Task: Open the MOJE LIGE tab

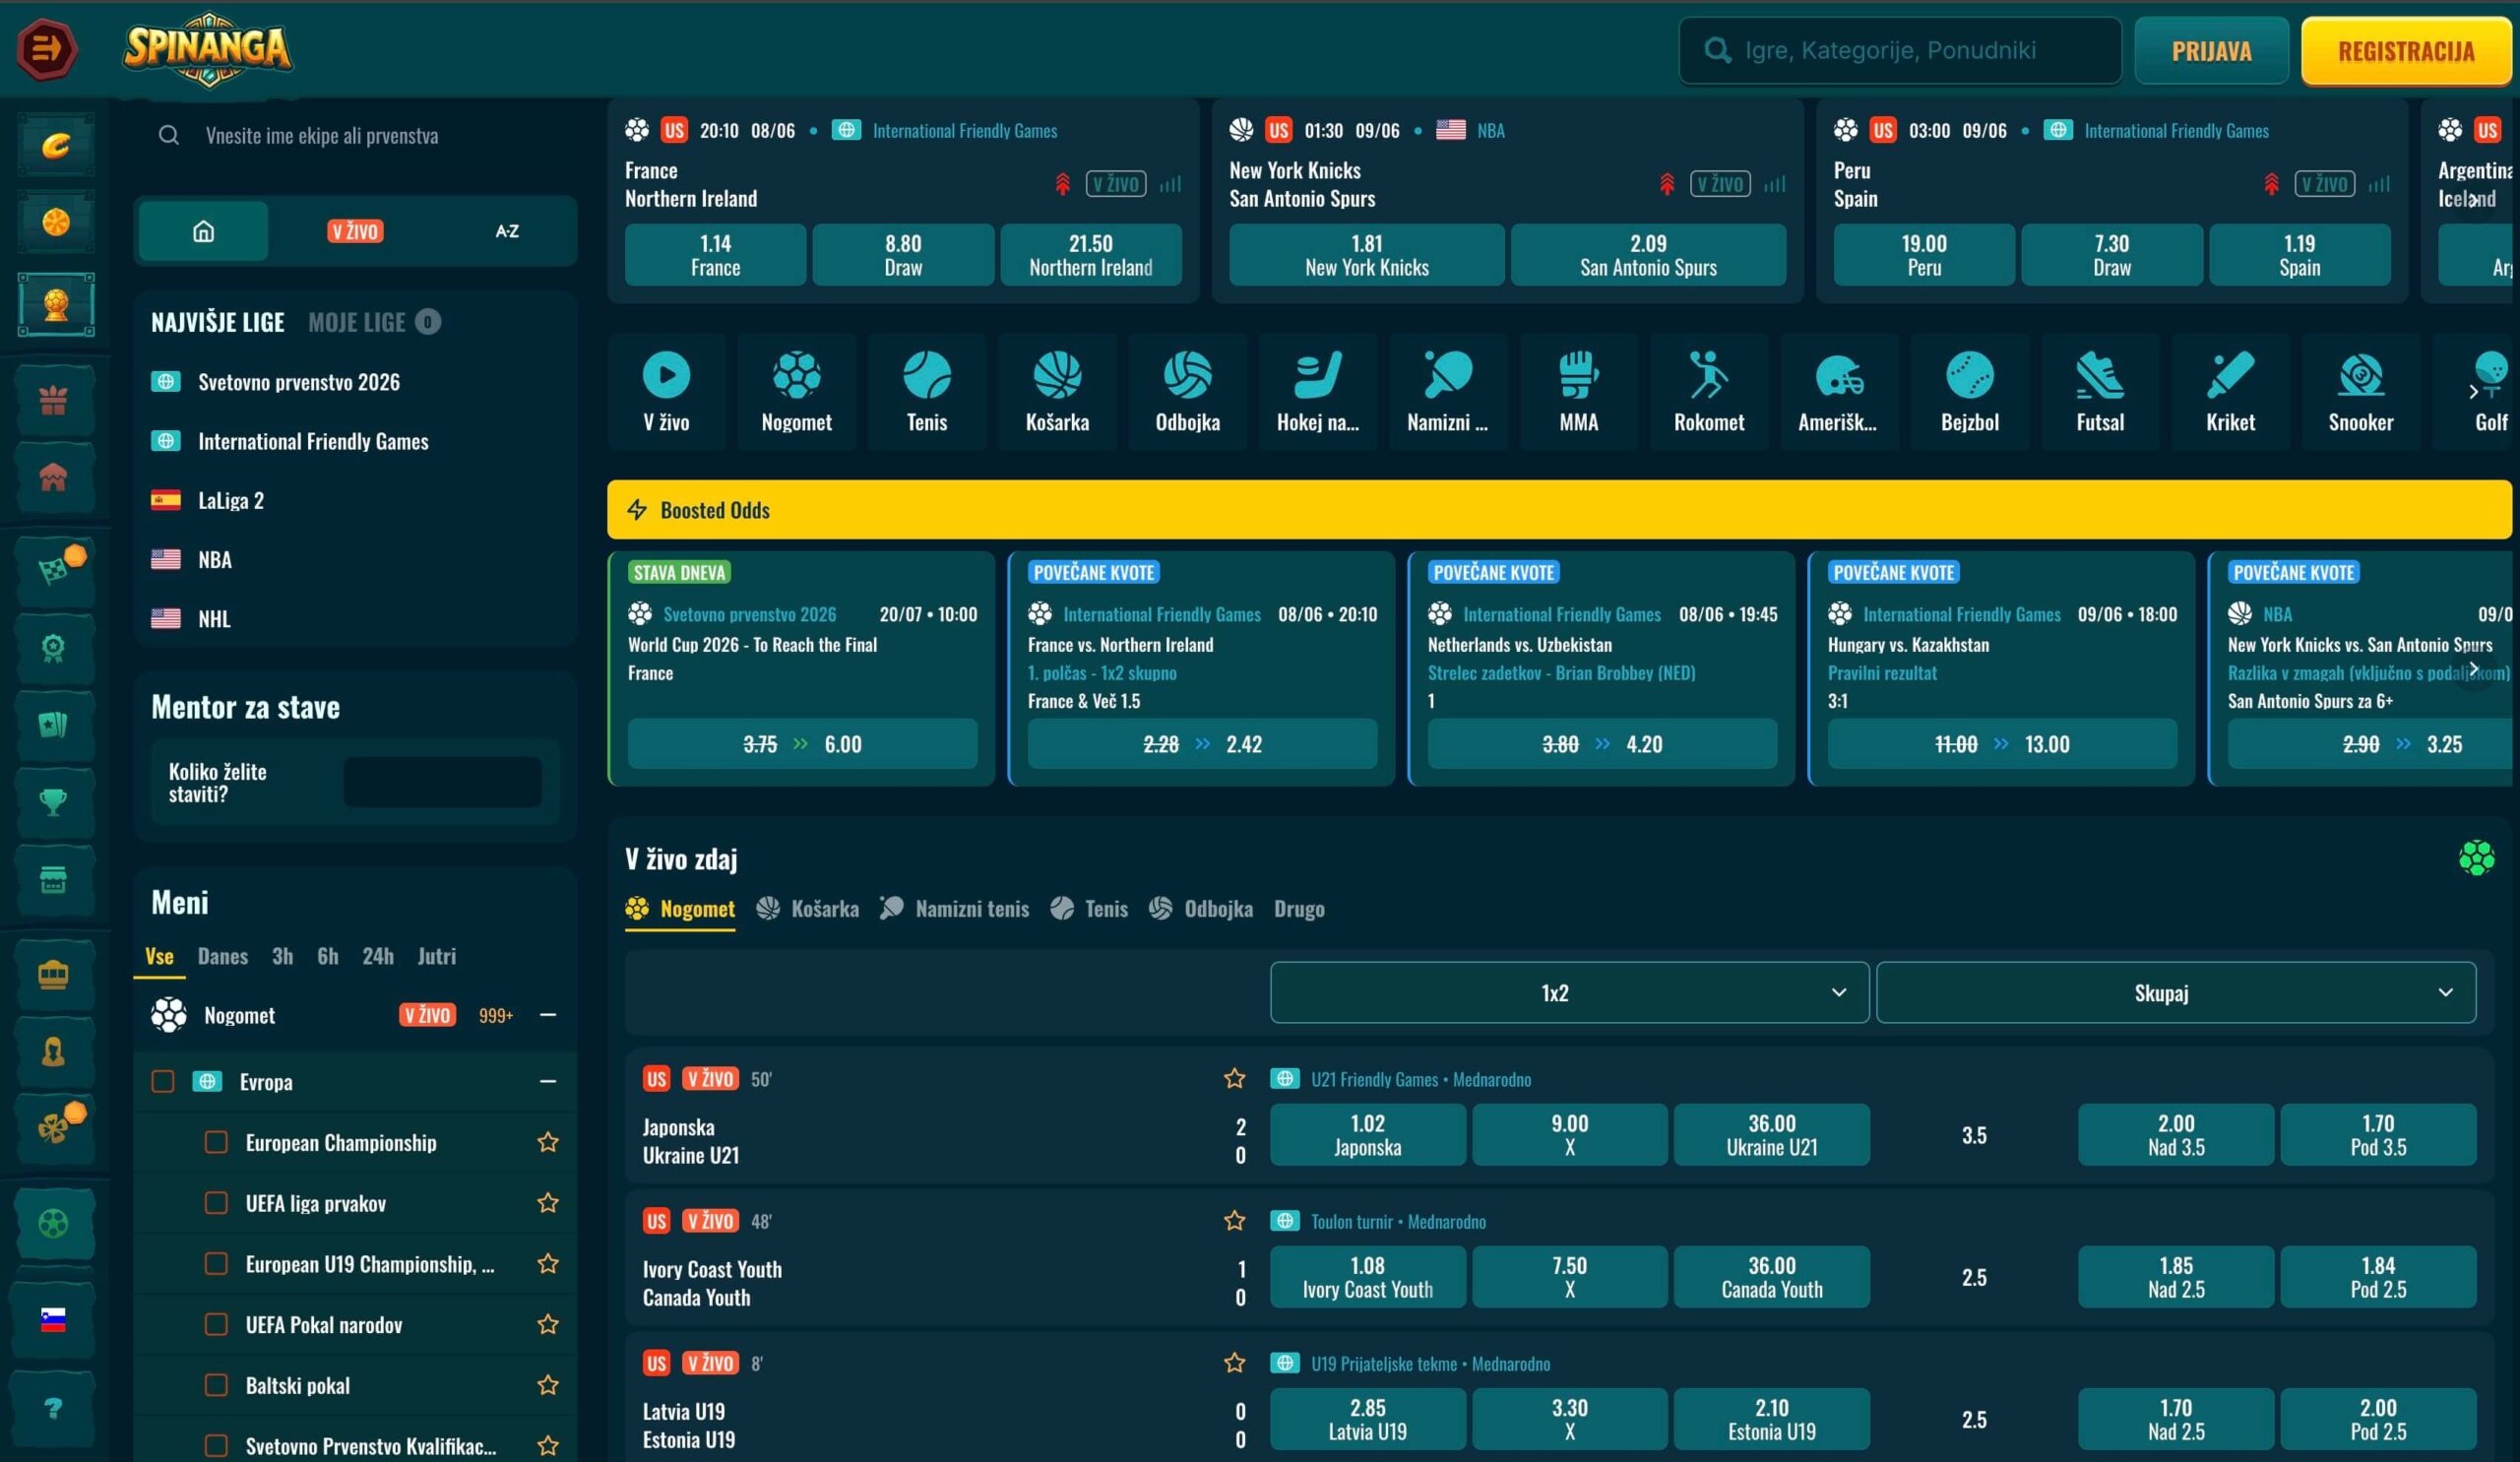Action: tap(374, 322)
